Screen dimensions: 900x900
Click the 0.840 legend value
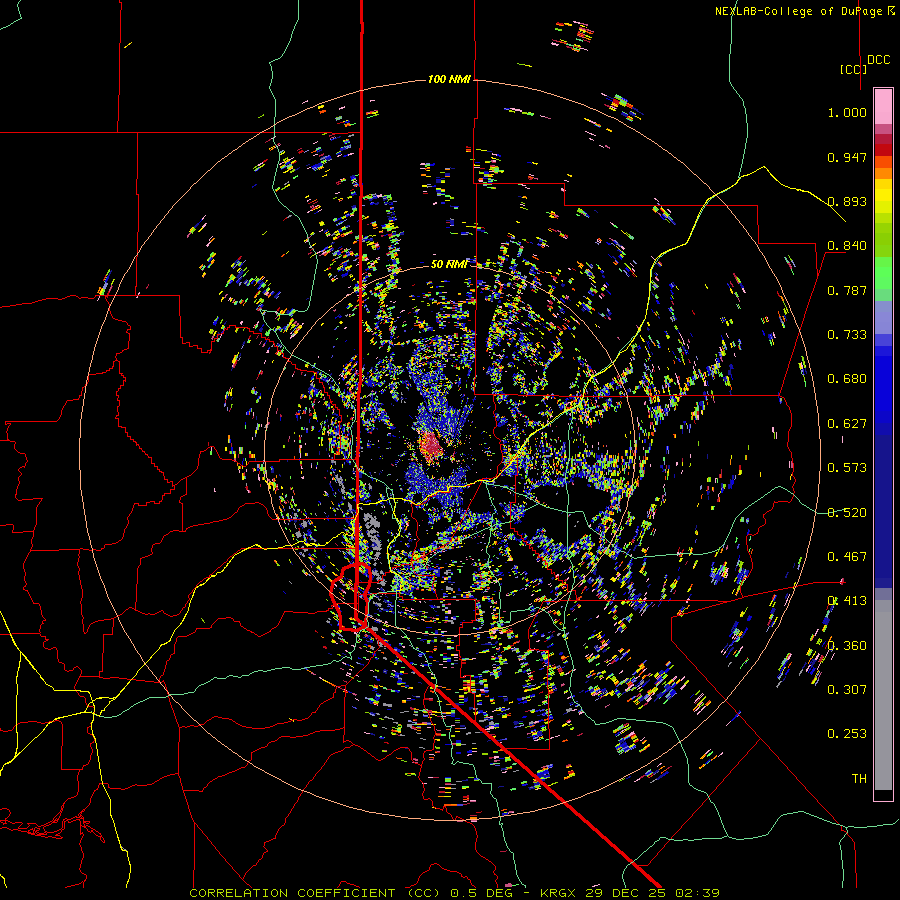pos(847,246)
